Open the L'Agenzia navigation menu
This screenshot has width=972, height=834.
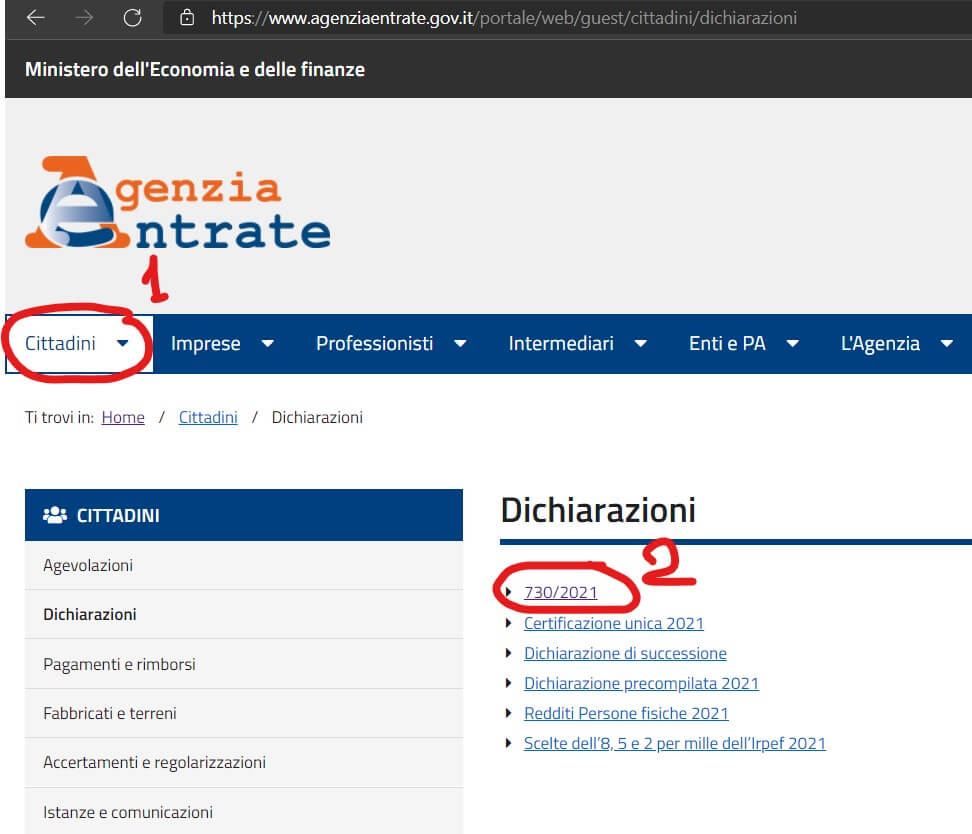click(896, 343)
